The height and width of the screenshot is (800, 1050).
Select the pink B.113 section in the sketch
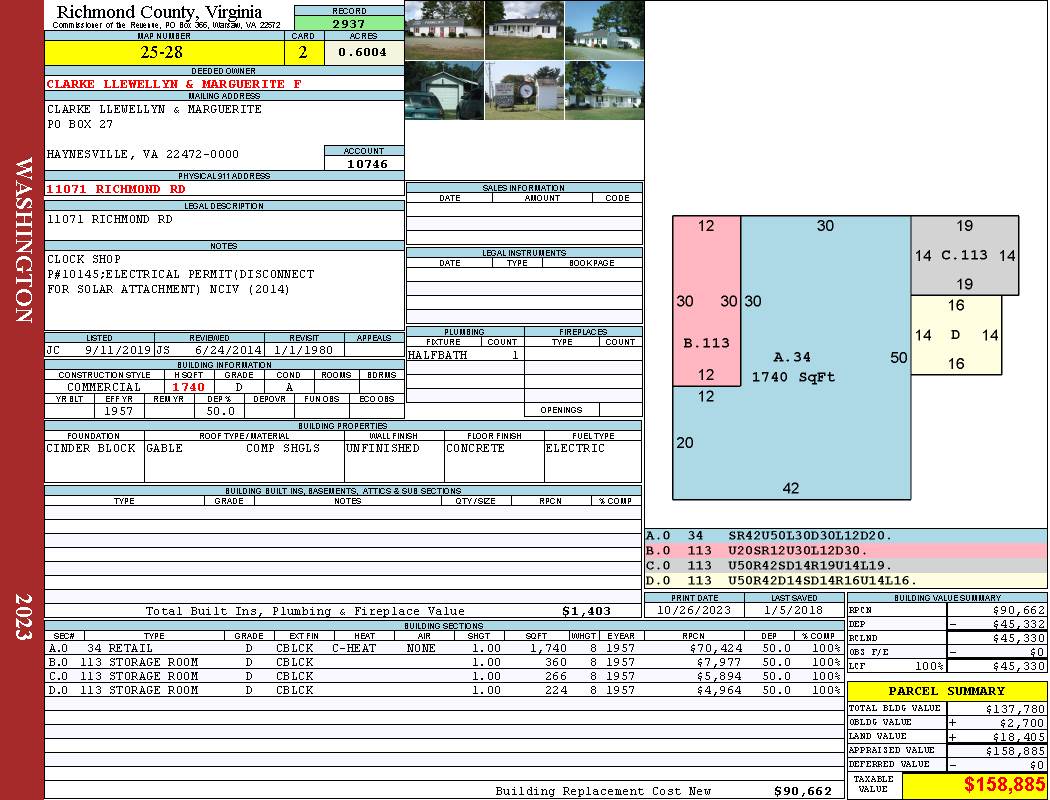pyautogui.click(x=706, y=301)
